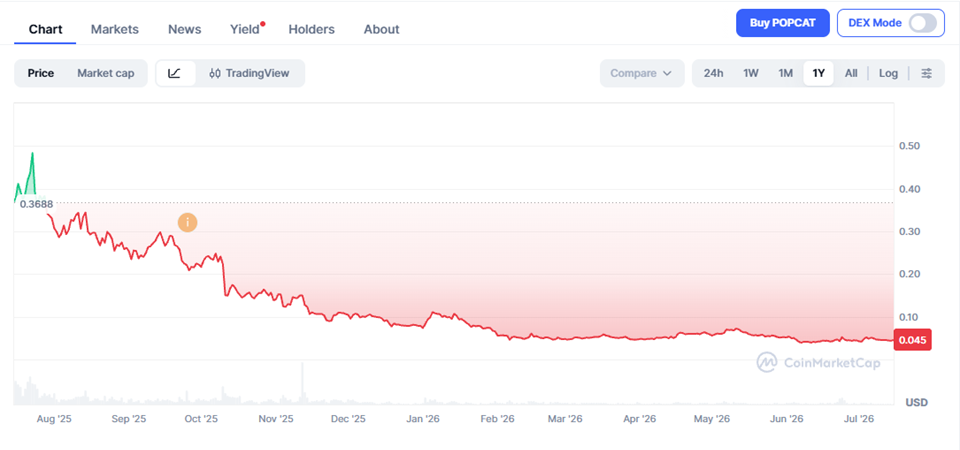The width and height of the screenshot is (960, 450).
Task: Click the orange info marker on chart
Action: 187,223
